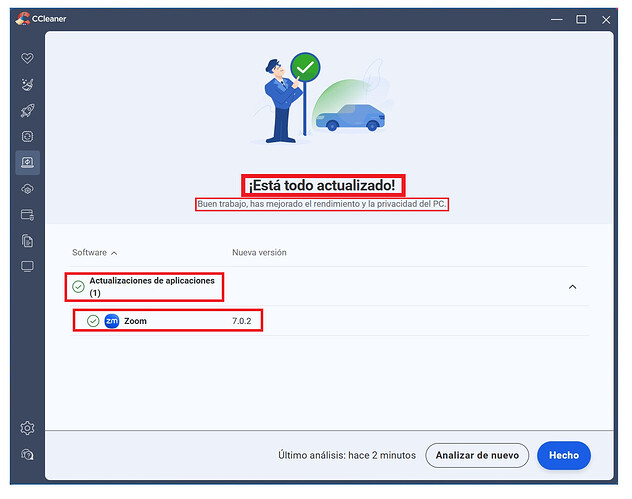632x499 pixels.
Task: Sort by the Software column header
Action: pyautogui.click(x=94, y=253)
